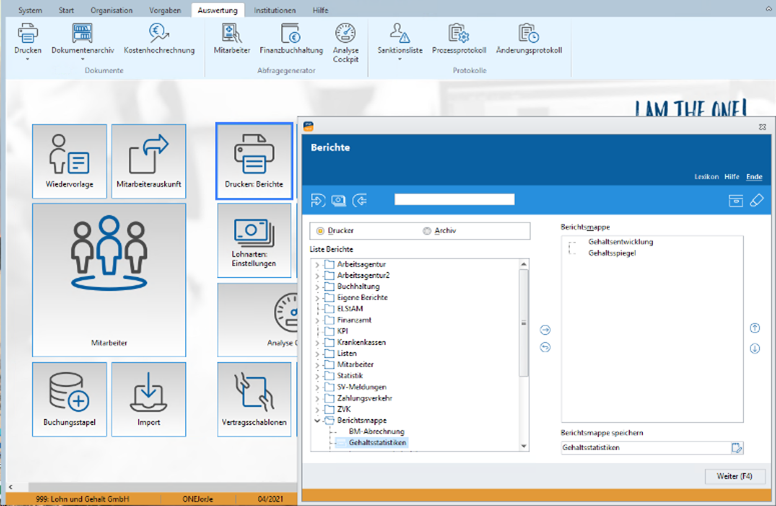776x506 pixels.
Task: Open the Sanktionsliste ribbon icon
Action: point(399,34)
